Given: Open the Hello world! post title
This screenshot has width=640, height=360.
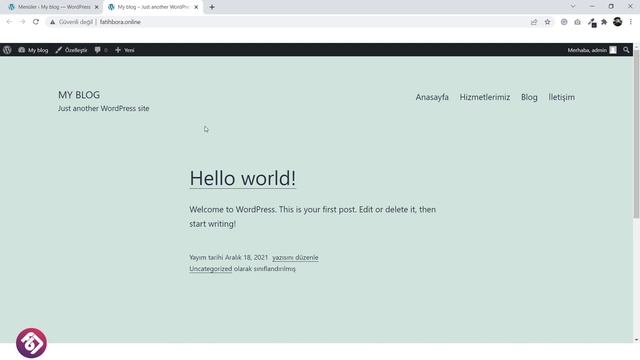Looking at the screenshot, I should tap(242, 178).
